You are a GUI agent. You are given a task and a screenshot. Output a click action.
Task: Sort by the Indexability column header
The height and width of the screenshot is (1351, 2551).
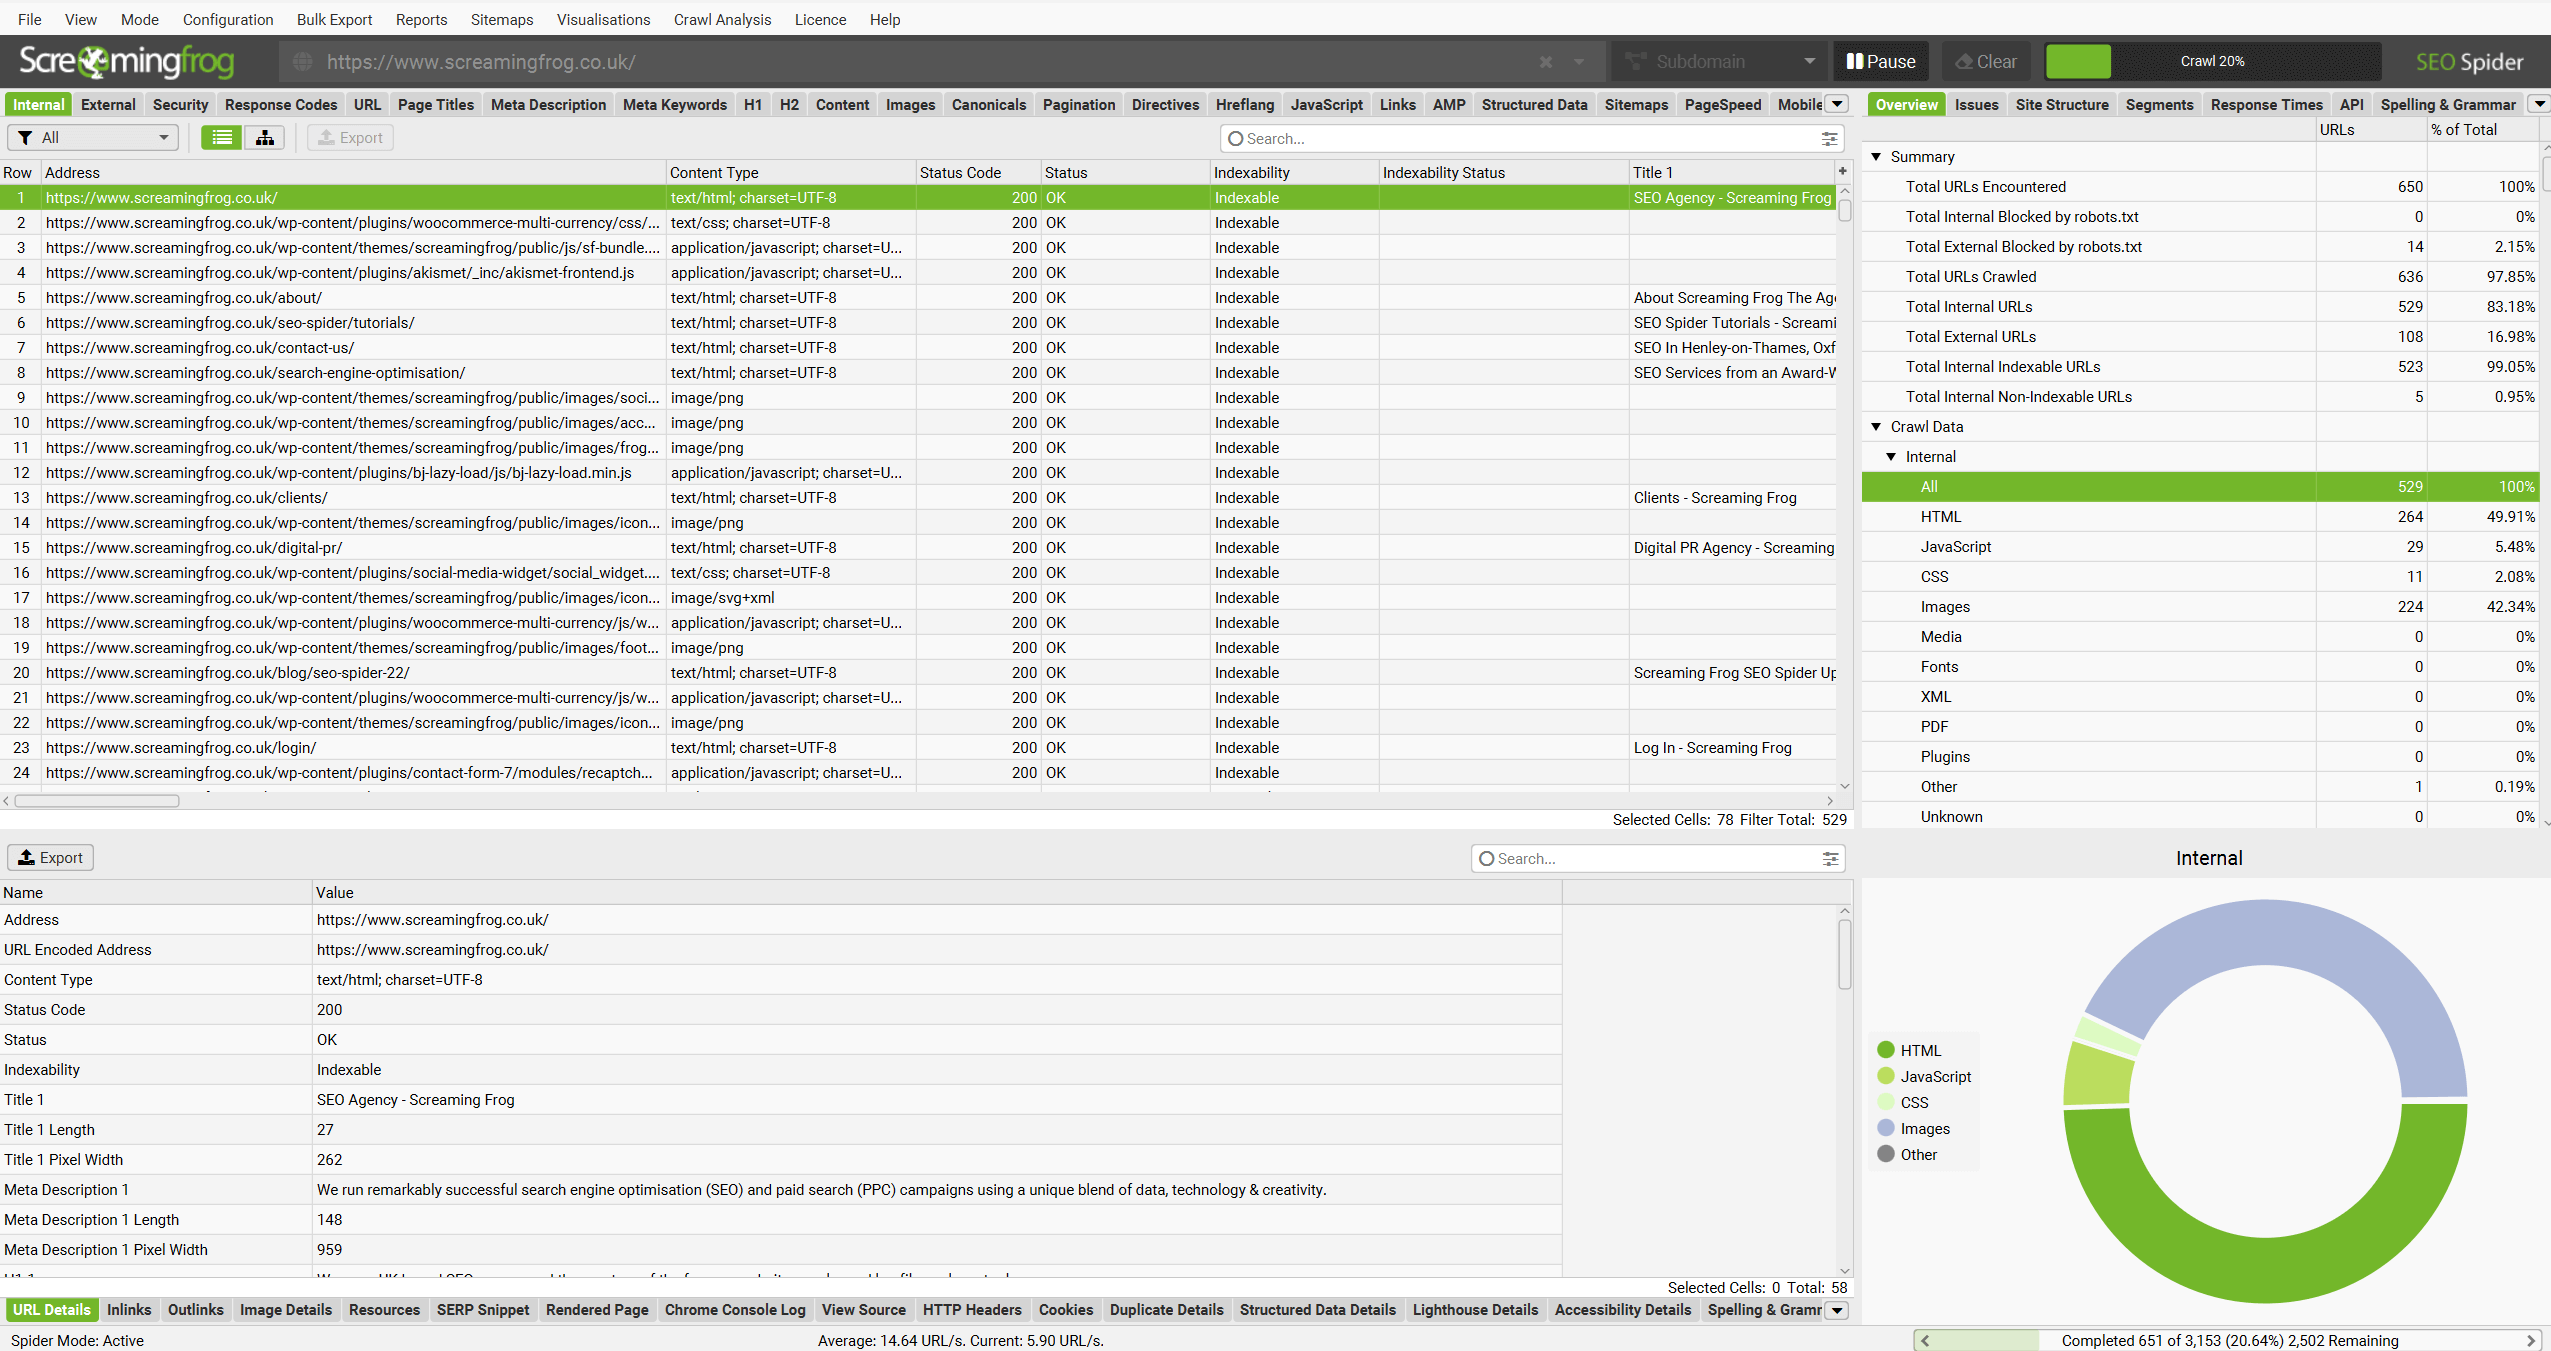pyautogui.click(x=1293, y=172)
